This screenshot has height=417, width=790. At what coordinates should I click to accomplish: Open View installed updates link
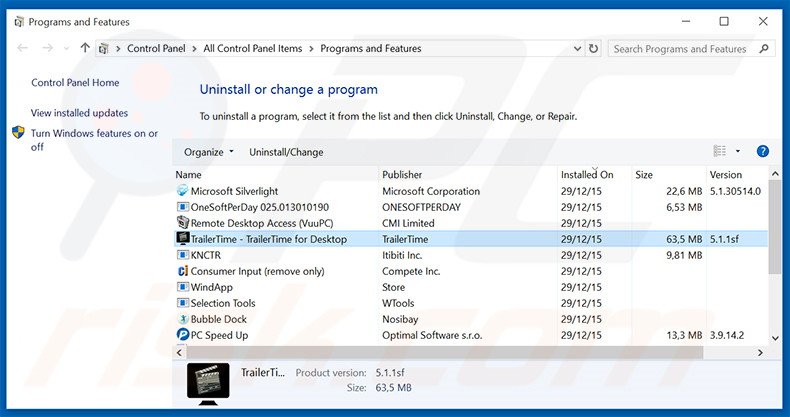point(79,113)
